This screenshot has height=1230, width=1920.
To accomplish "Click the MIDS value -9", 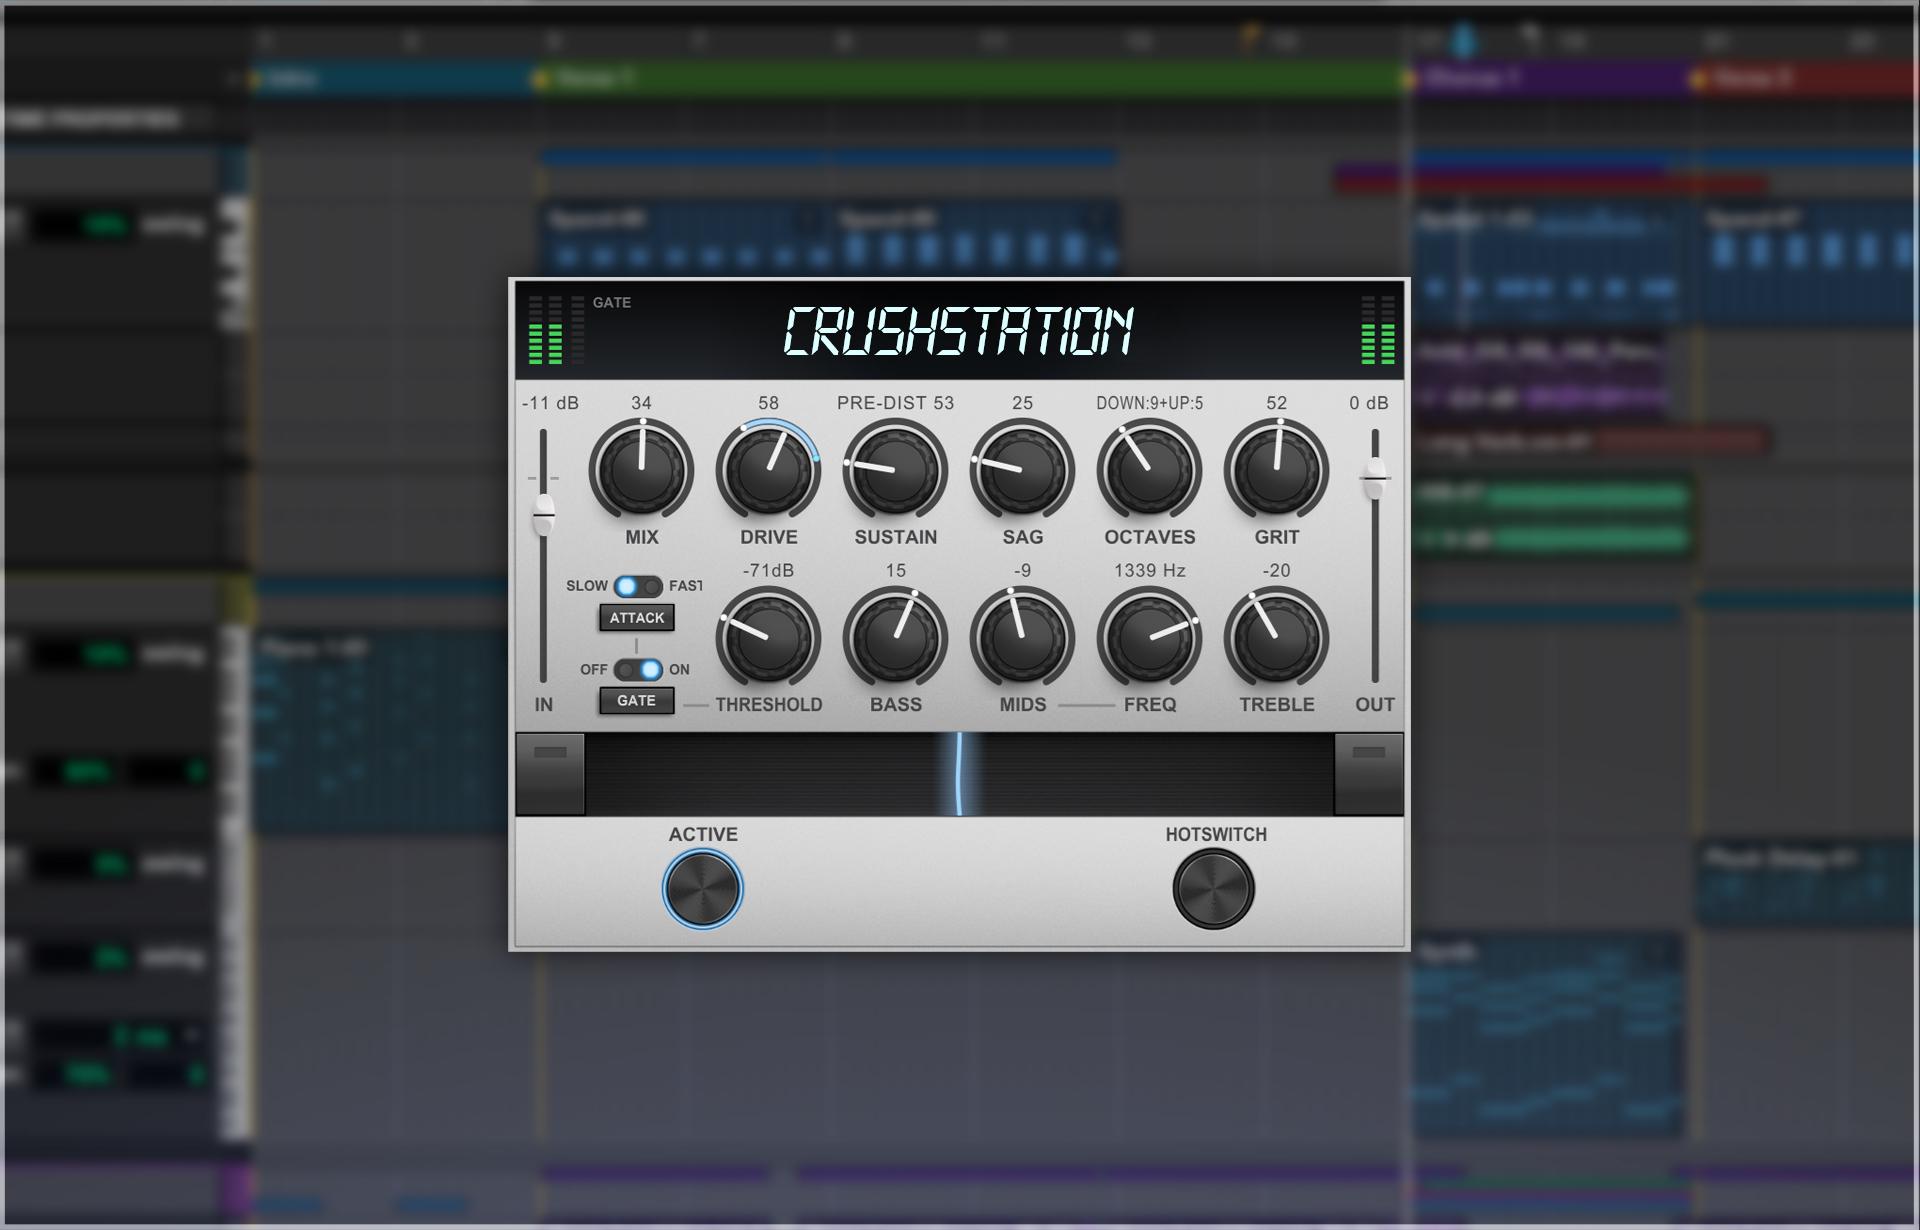I will tap(1022, 571).
